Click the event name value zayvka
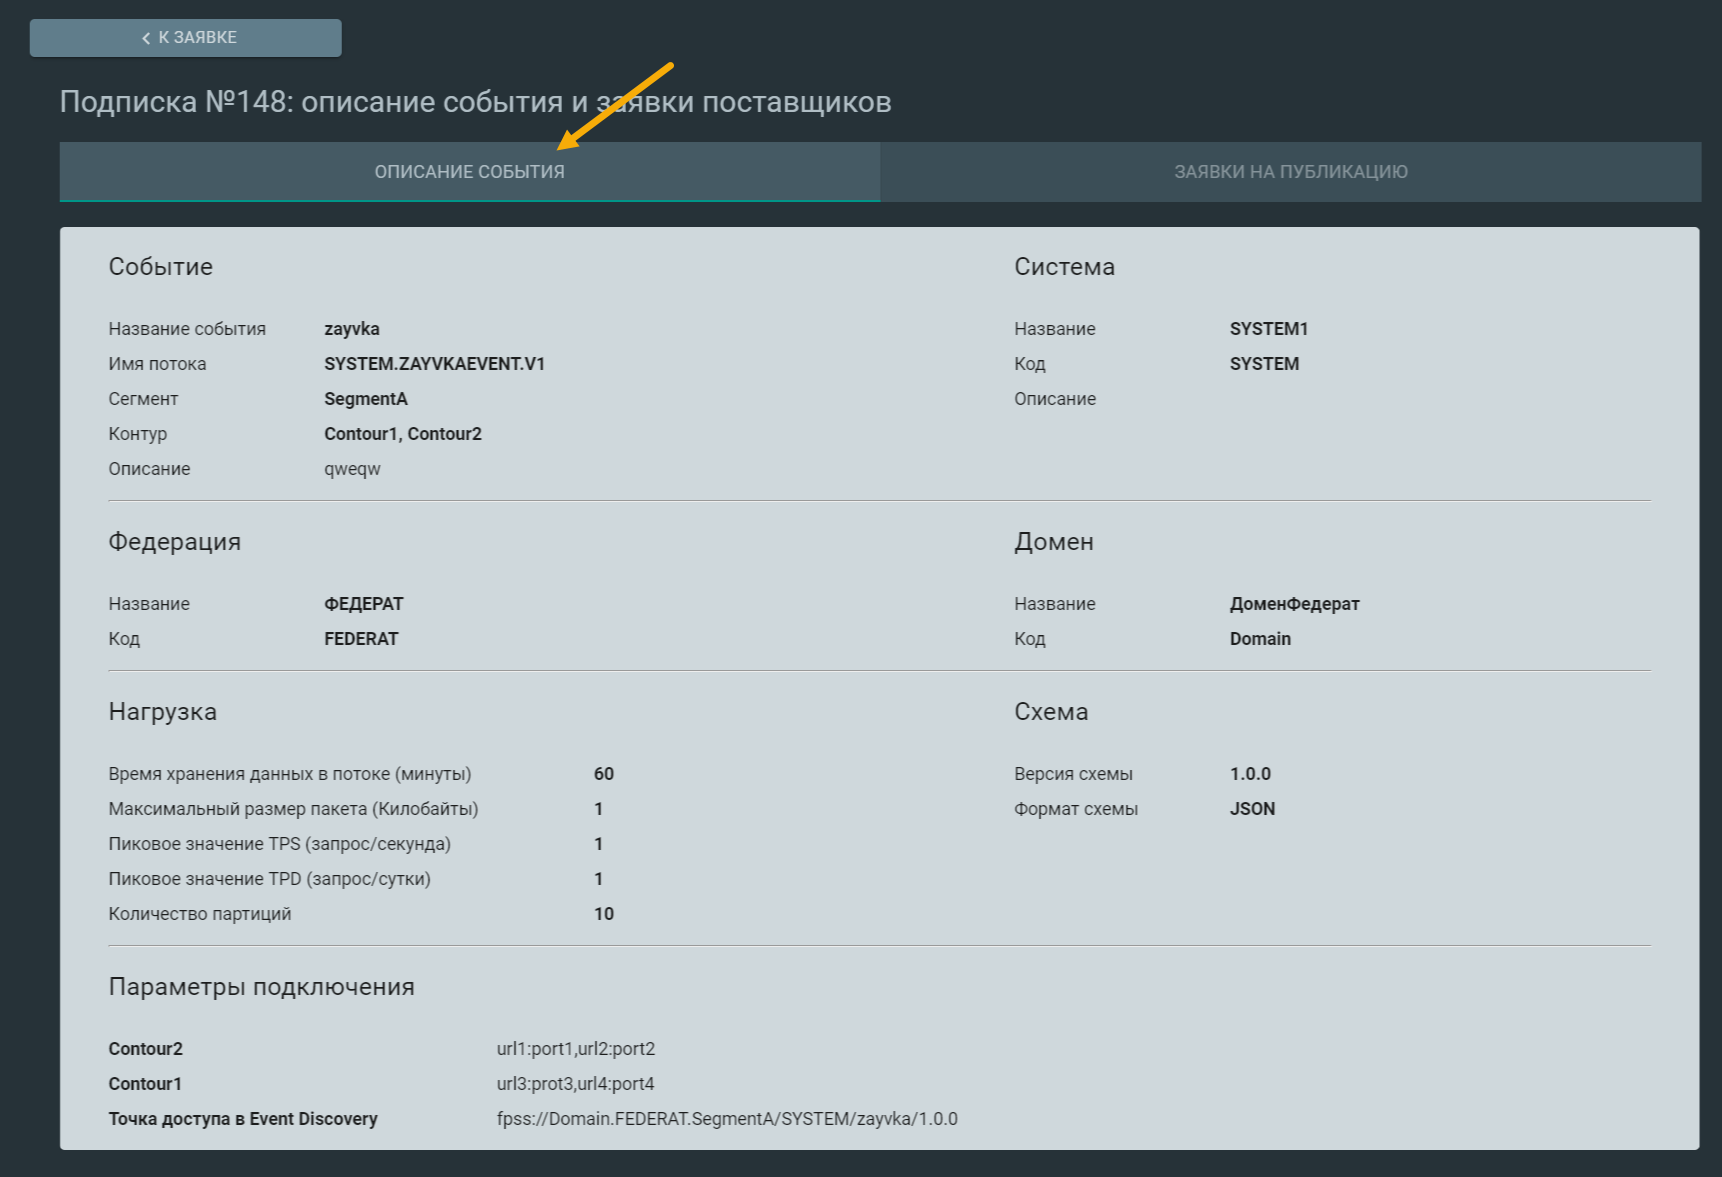The width and height of the screenshot is (1722, 1177). pyautogui.click(x=352, y=329)
